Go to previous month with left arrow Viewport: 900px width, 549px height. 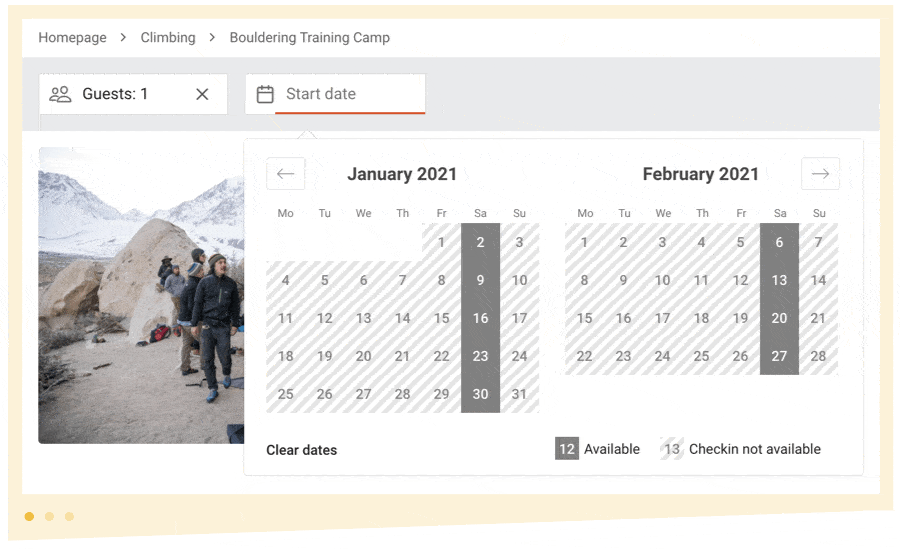285,173
